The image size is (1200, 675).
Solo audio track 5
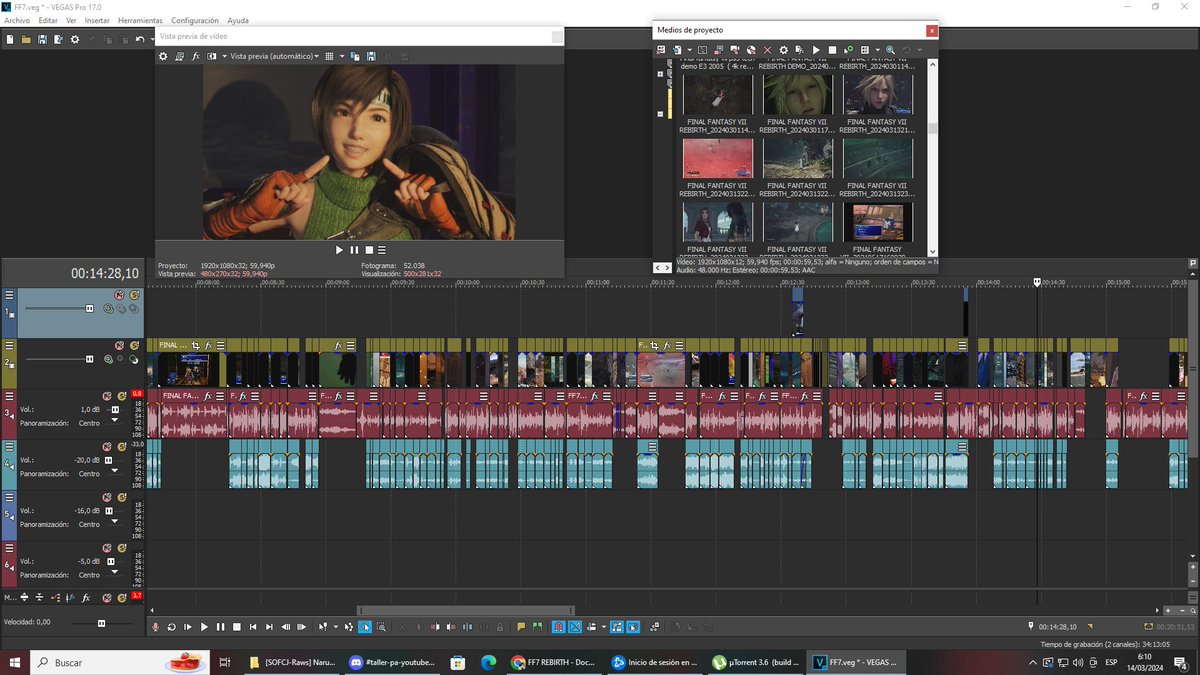[x=122, y=498]
